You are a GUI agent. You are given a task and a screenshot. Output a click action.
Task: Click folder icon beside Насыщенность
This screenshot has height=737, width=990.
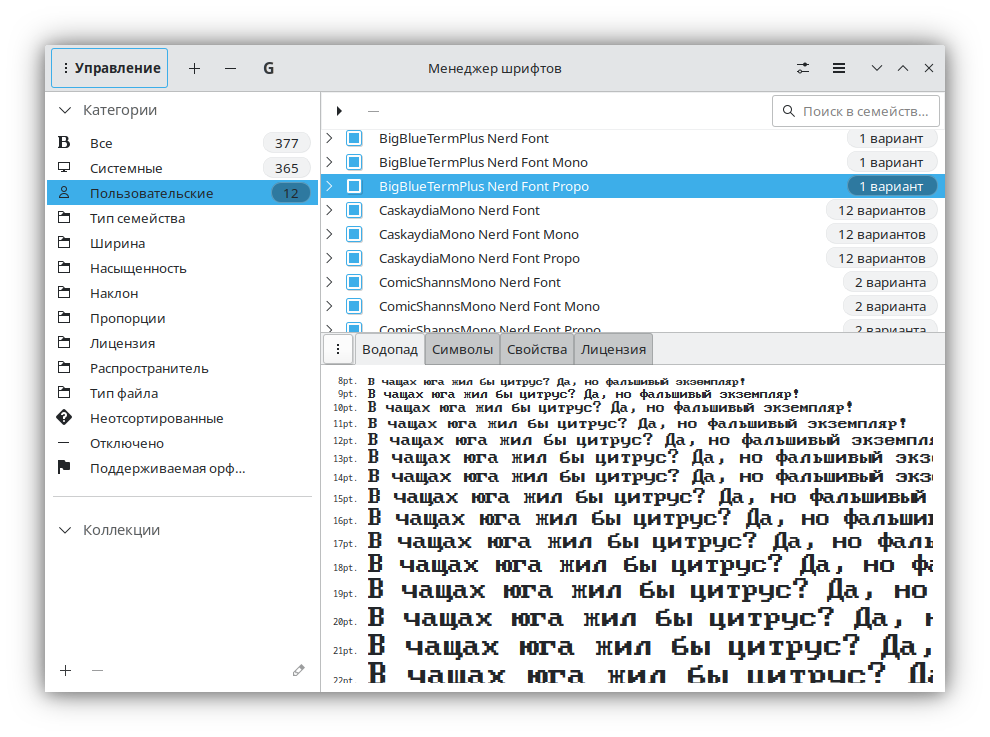point(64,268)
